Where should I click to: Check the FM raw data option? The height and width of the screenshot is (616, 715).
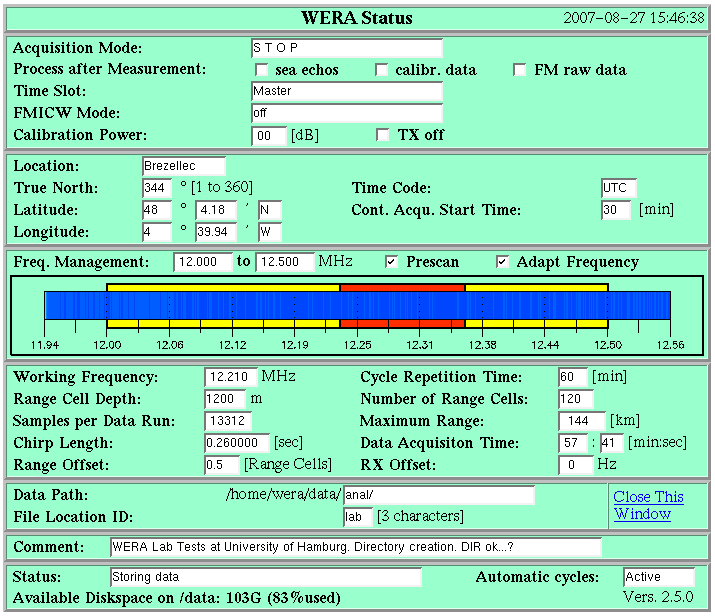point(520,70)
